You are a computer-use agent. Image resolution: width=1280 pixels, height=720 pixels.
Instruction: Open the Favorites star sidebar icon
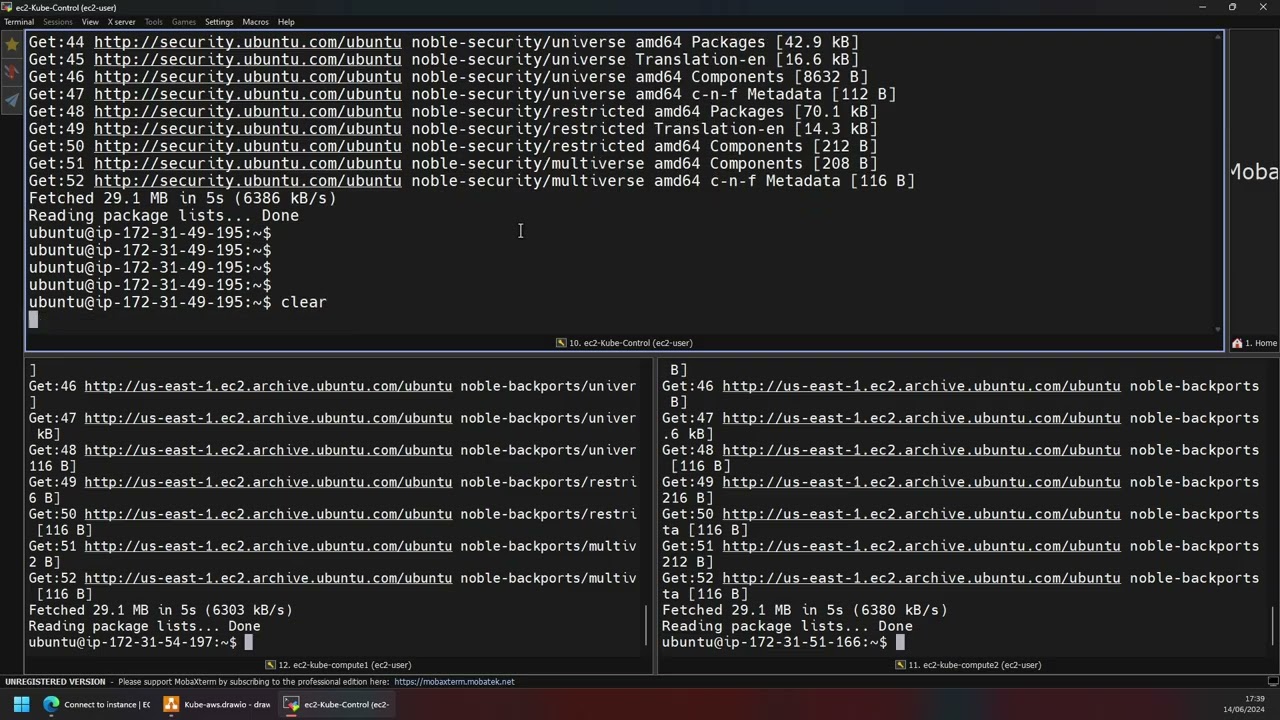coord(12,44)
